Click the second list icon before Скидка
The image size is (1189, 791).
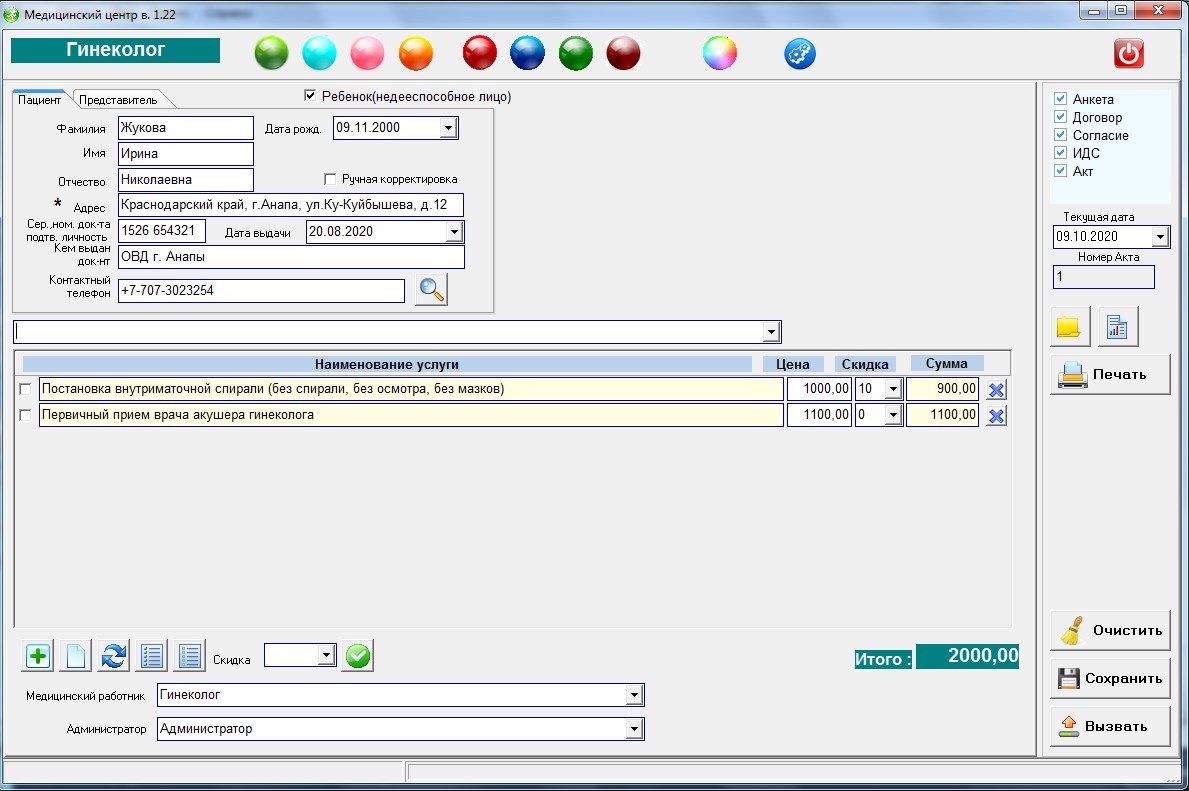[x=190, y=656]
